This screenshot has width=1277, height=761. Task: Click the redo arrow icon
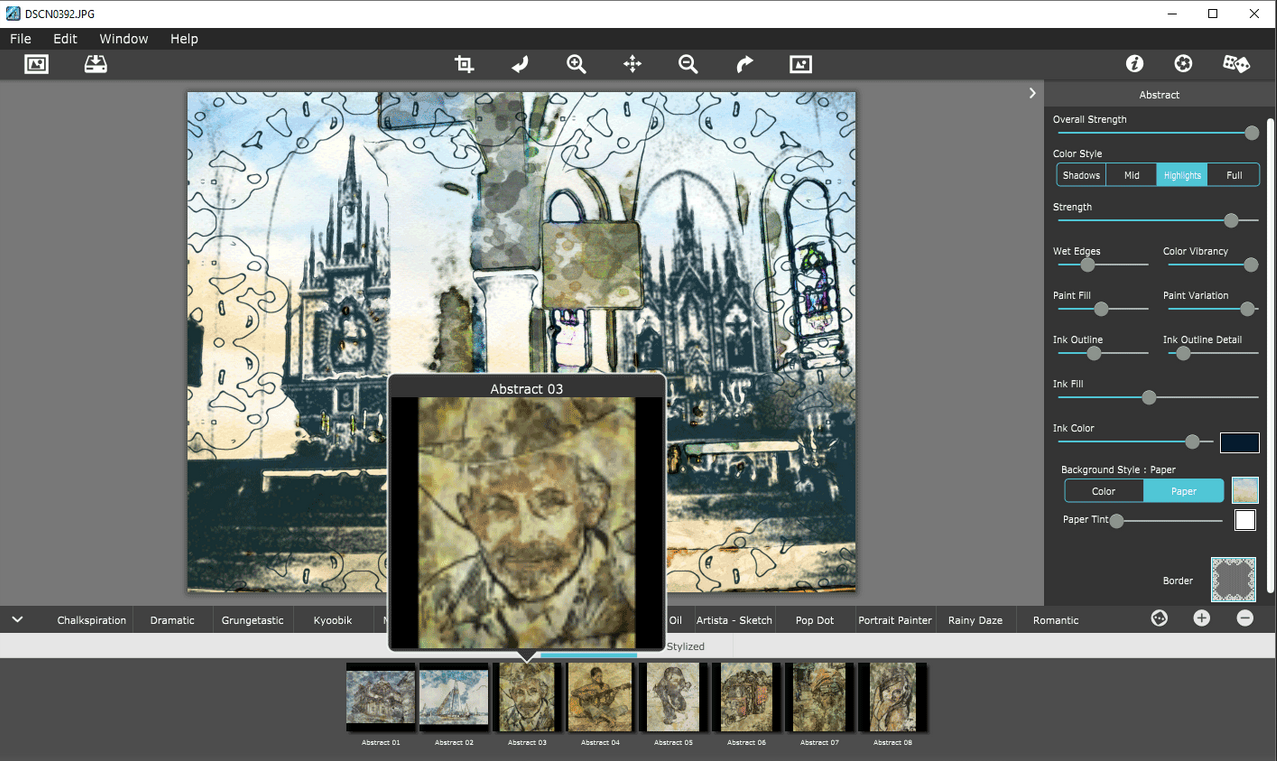(x=744, y=64)
